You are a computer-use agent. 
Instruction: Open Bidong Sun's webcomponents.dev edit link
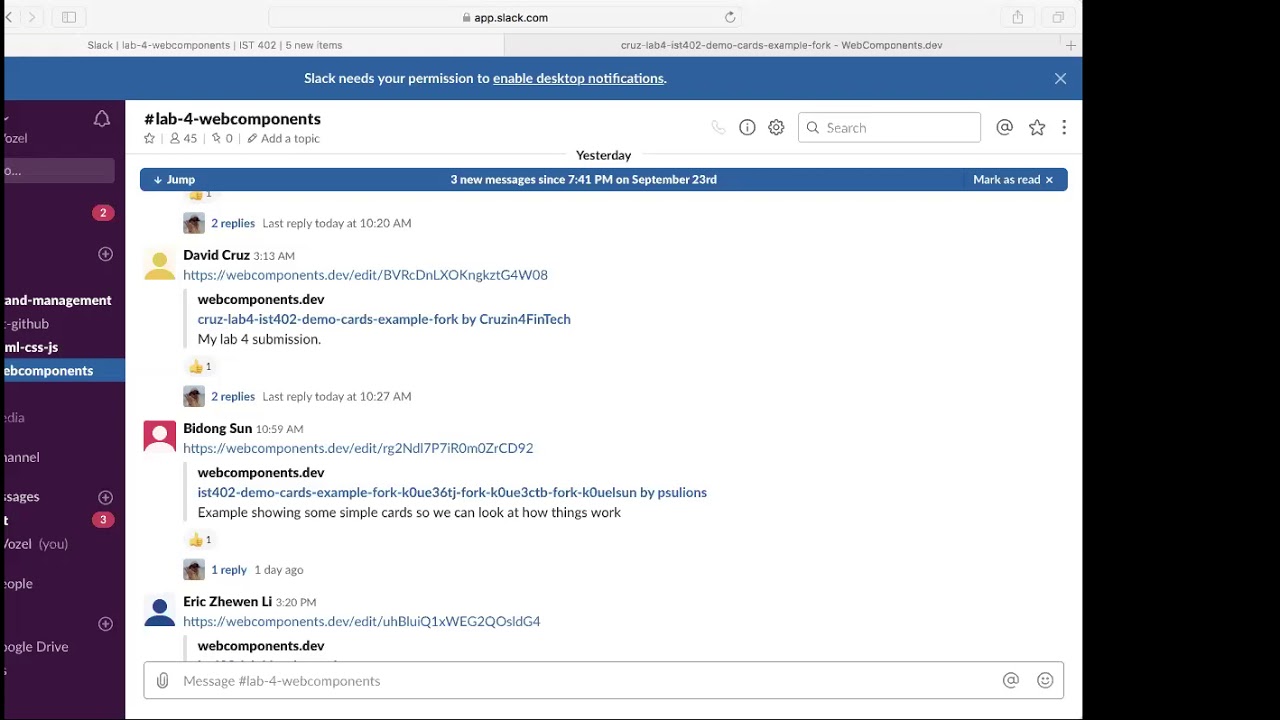click(x=358, y=448)
